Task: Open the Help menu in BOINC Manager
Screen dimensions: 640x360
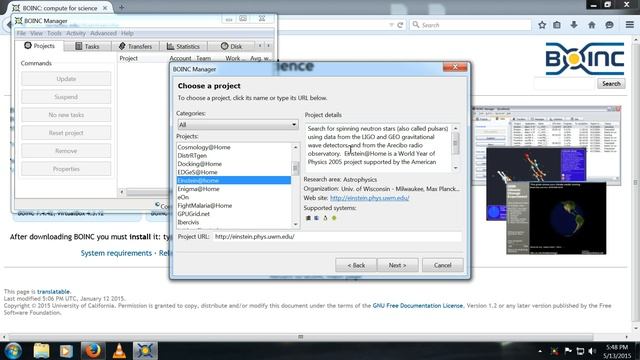Action: [127, 33]
